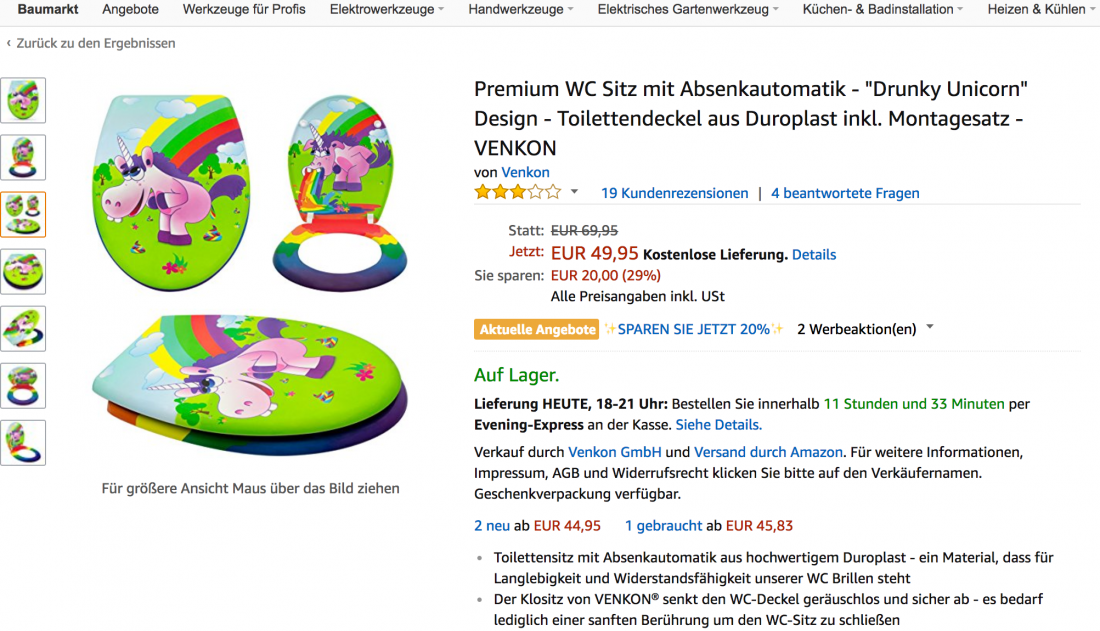The width and height of the screenshot is (1100, 631).
Task: Select the second product thumbnail image
Action: 23,157
